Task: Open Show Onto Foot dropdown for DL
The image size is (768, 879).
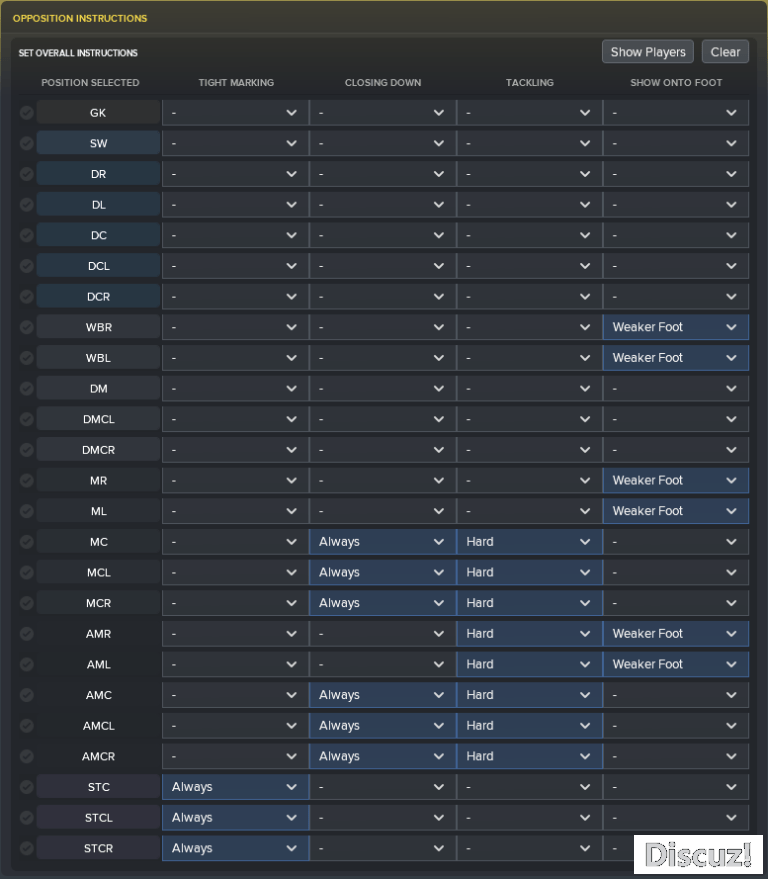Action: tap(676, 205)
